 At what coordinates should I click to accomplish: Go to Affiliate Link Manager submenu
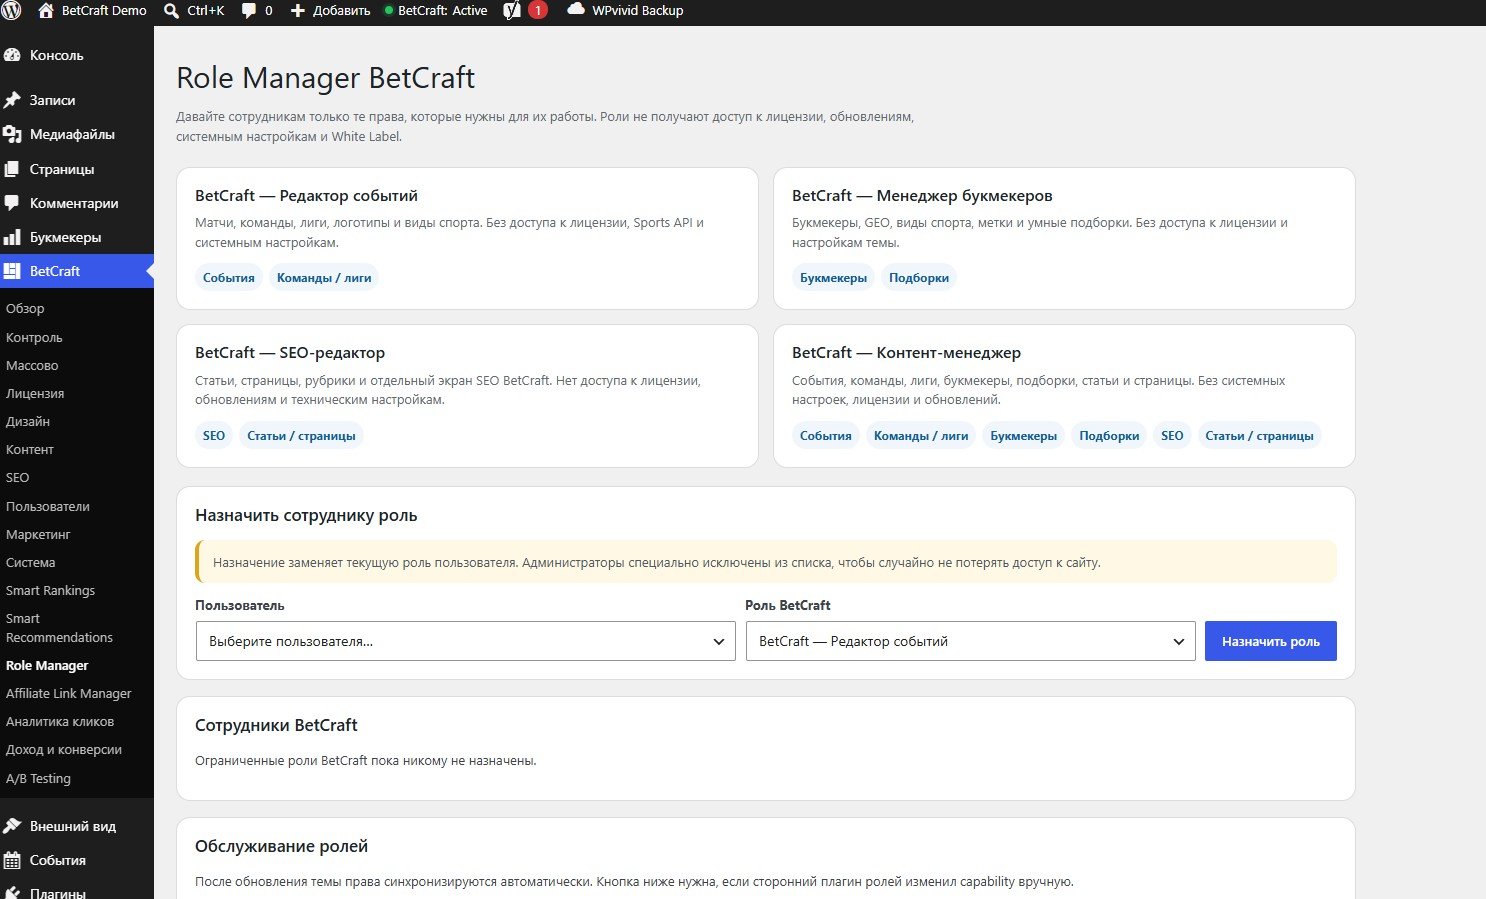pos(69,693)
